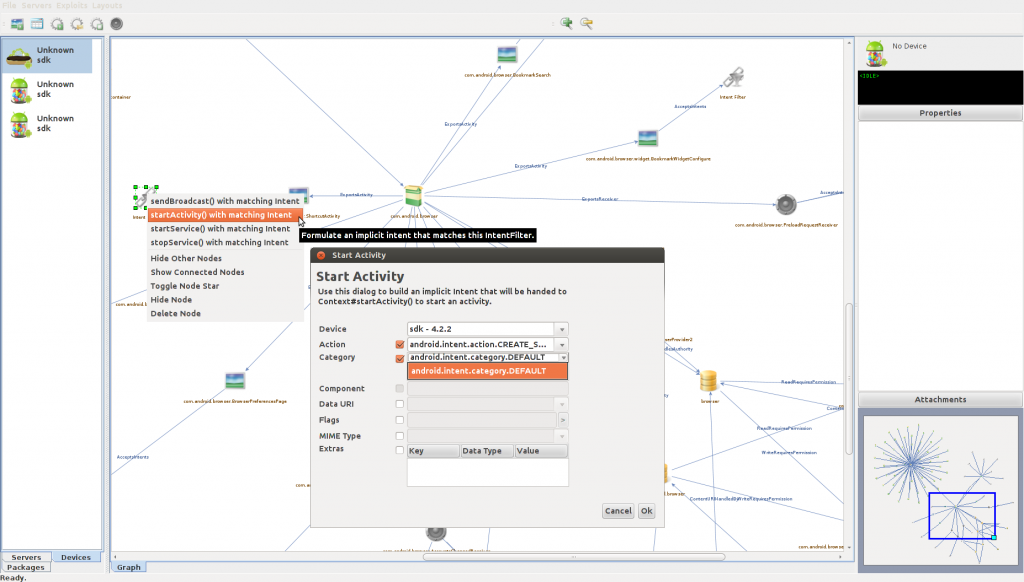Click the Data Type column header
The image size is (1024, 582).
[487, 451]
